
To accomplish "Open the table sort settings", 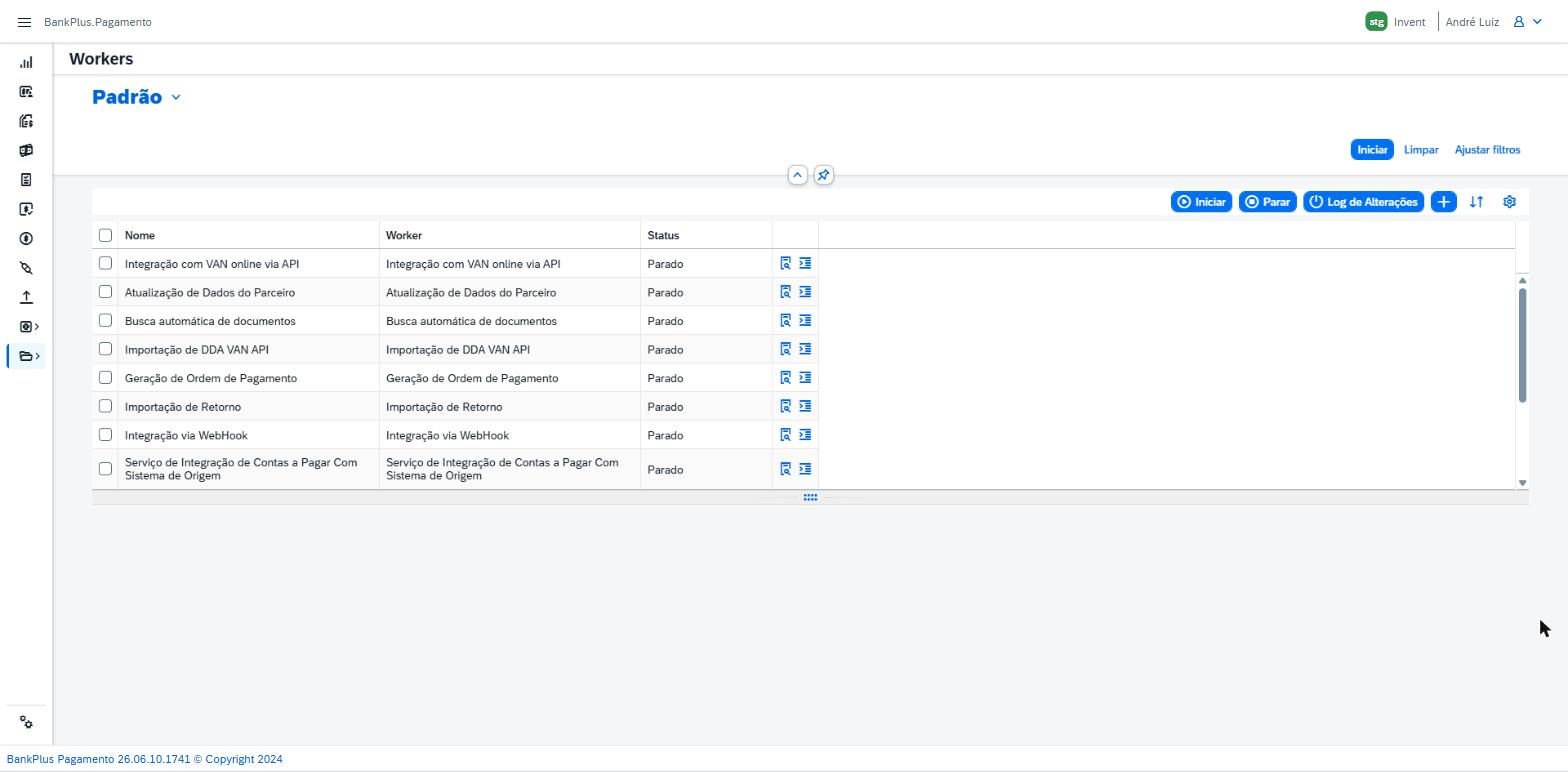I will point(1476,202).
